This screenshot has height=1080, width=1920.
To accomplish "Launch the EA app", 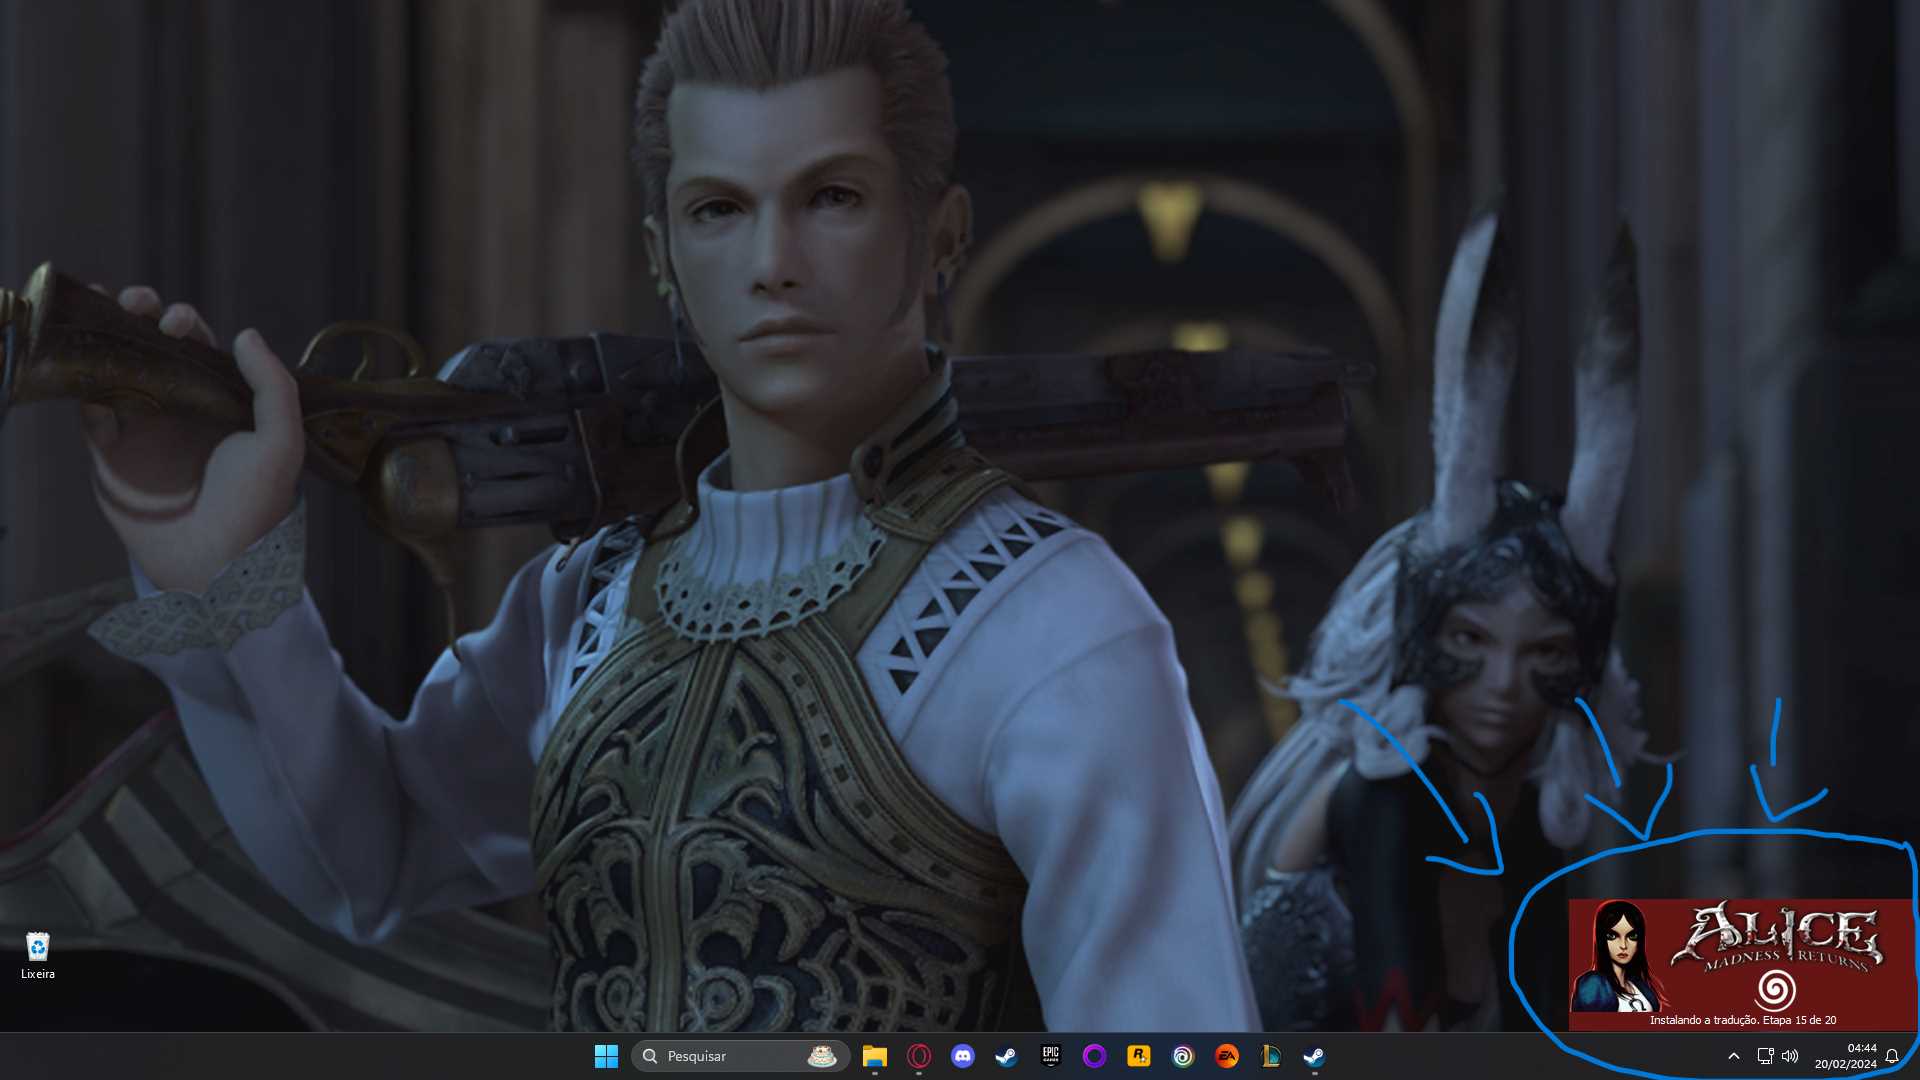I will (x=1227, y=1056).
